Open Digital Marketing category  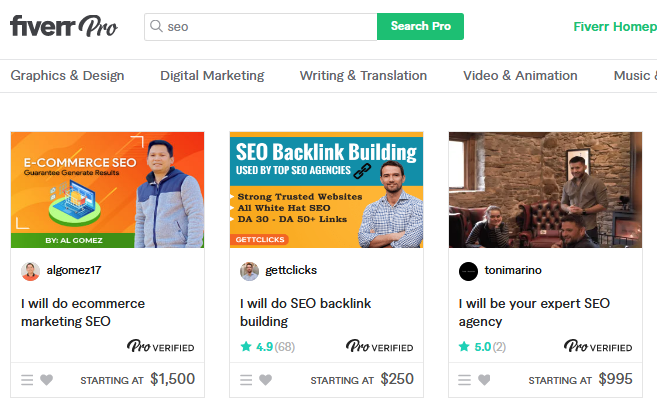pos(212,75)
